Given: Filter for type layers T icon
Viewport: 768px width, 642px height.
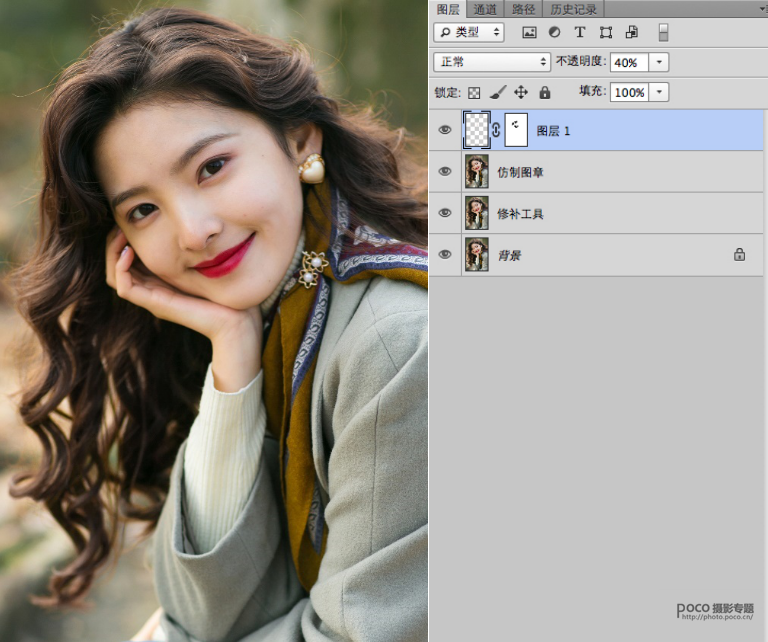Looking at the screenshot, I should pyautogui.click(x=580, y=32).
